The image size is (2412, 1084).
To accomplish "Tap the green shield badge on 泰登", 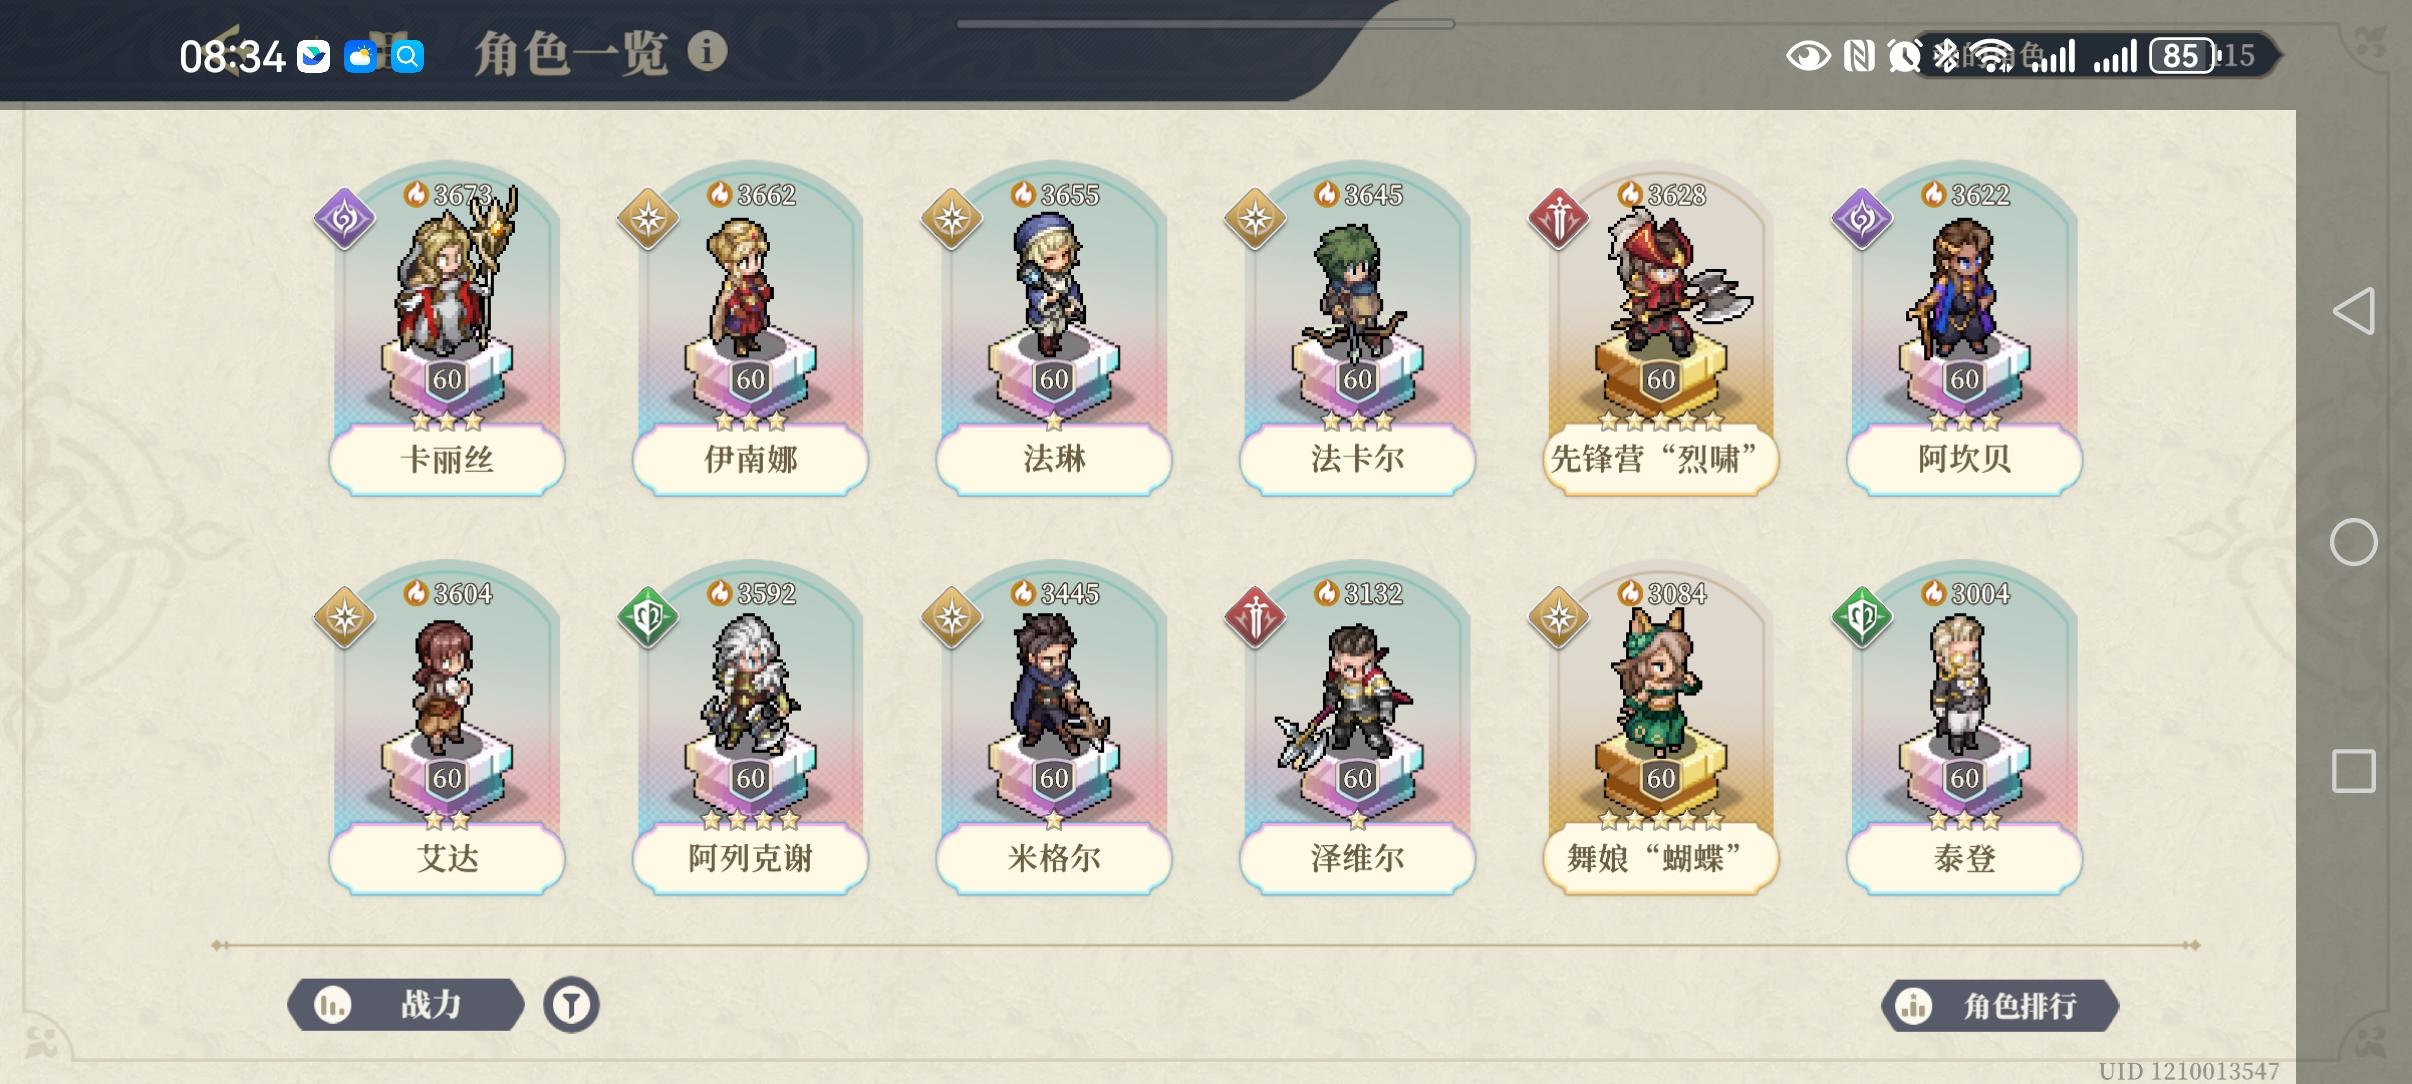I will (x=1862, y=618).
